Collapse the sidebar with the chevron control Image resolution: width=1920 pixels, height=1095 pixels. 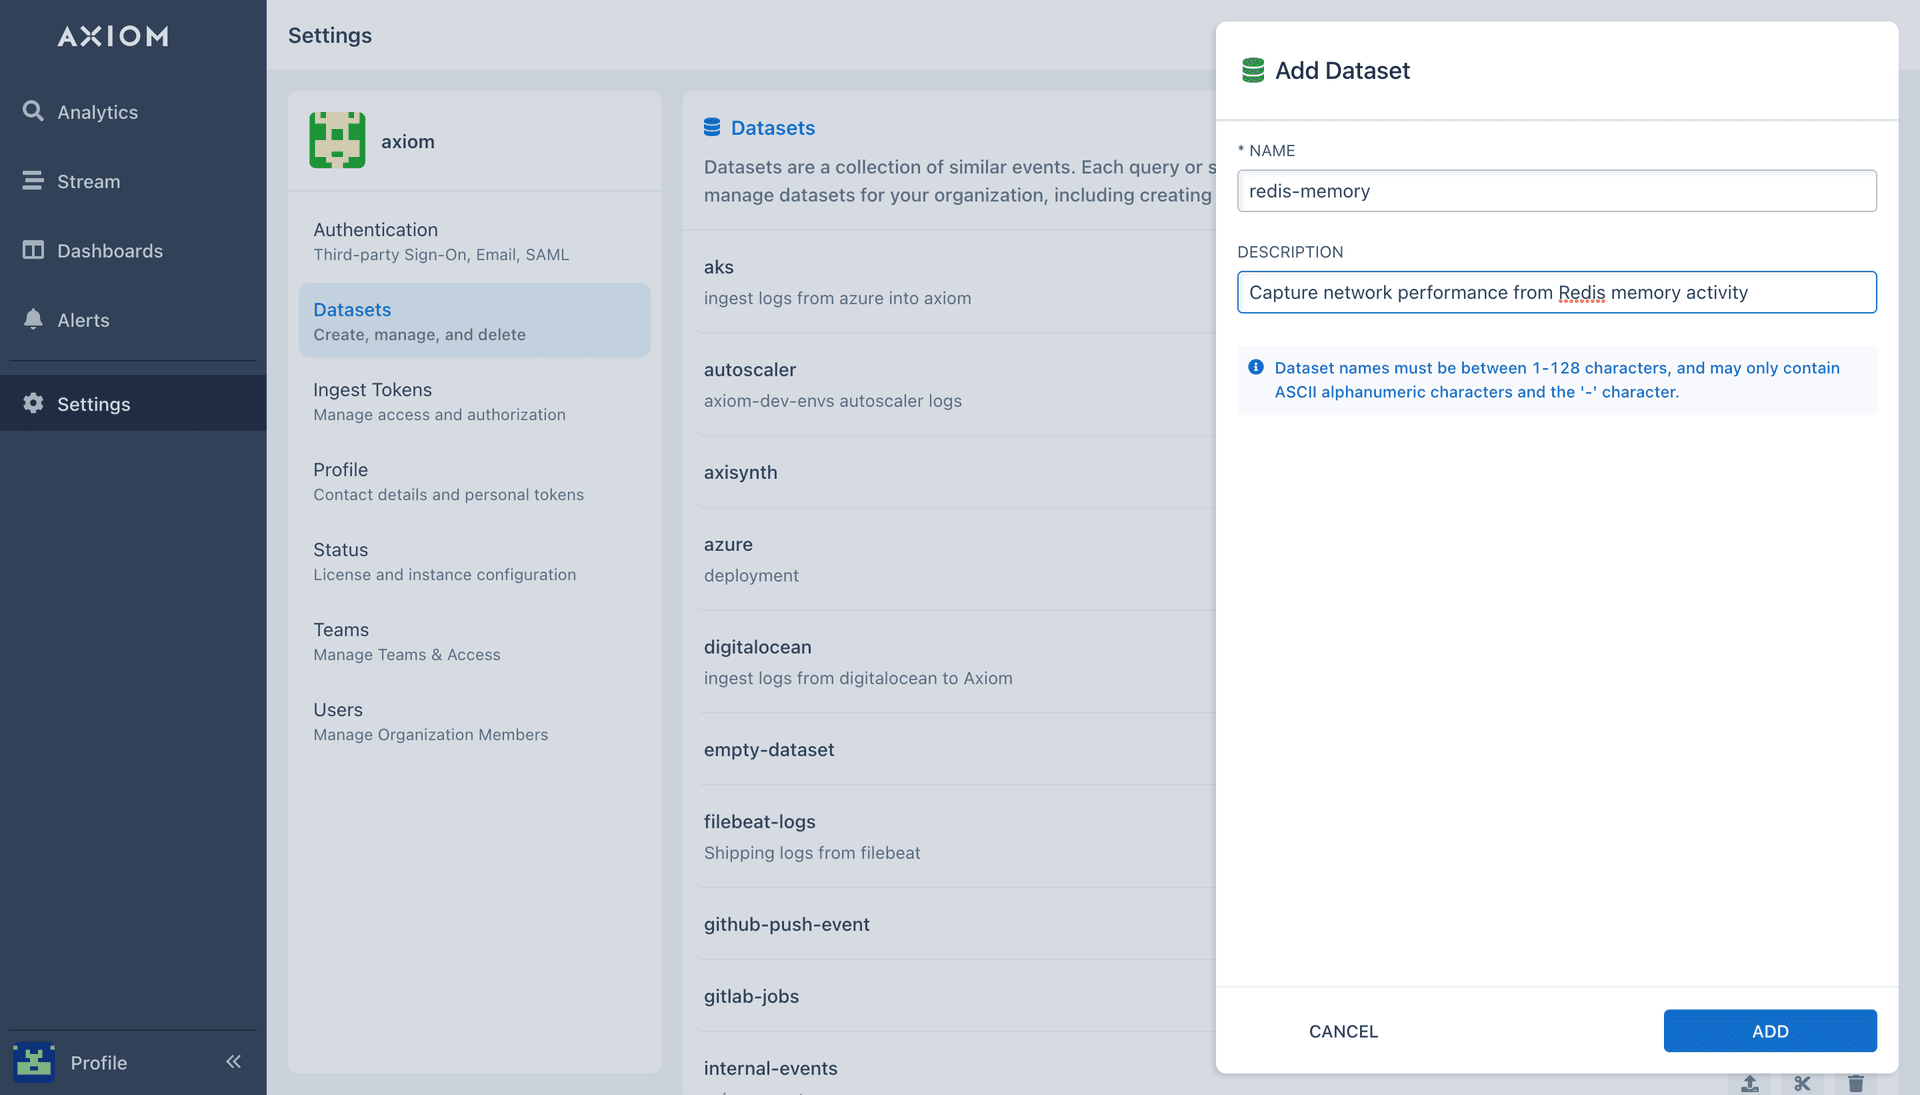tap(233, 1062)
